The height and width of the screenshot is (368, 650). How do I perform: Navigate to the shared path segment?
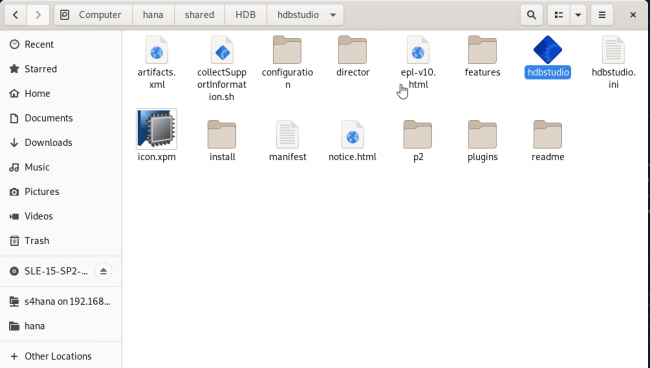[199, 15]
